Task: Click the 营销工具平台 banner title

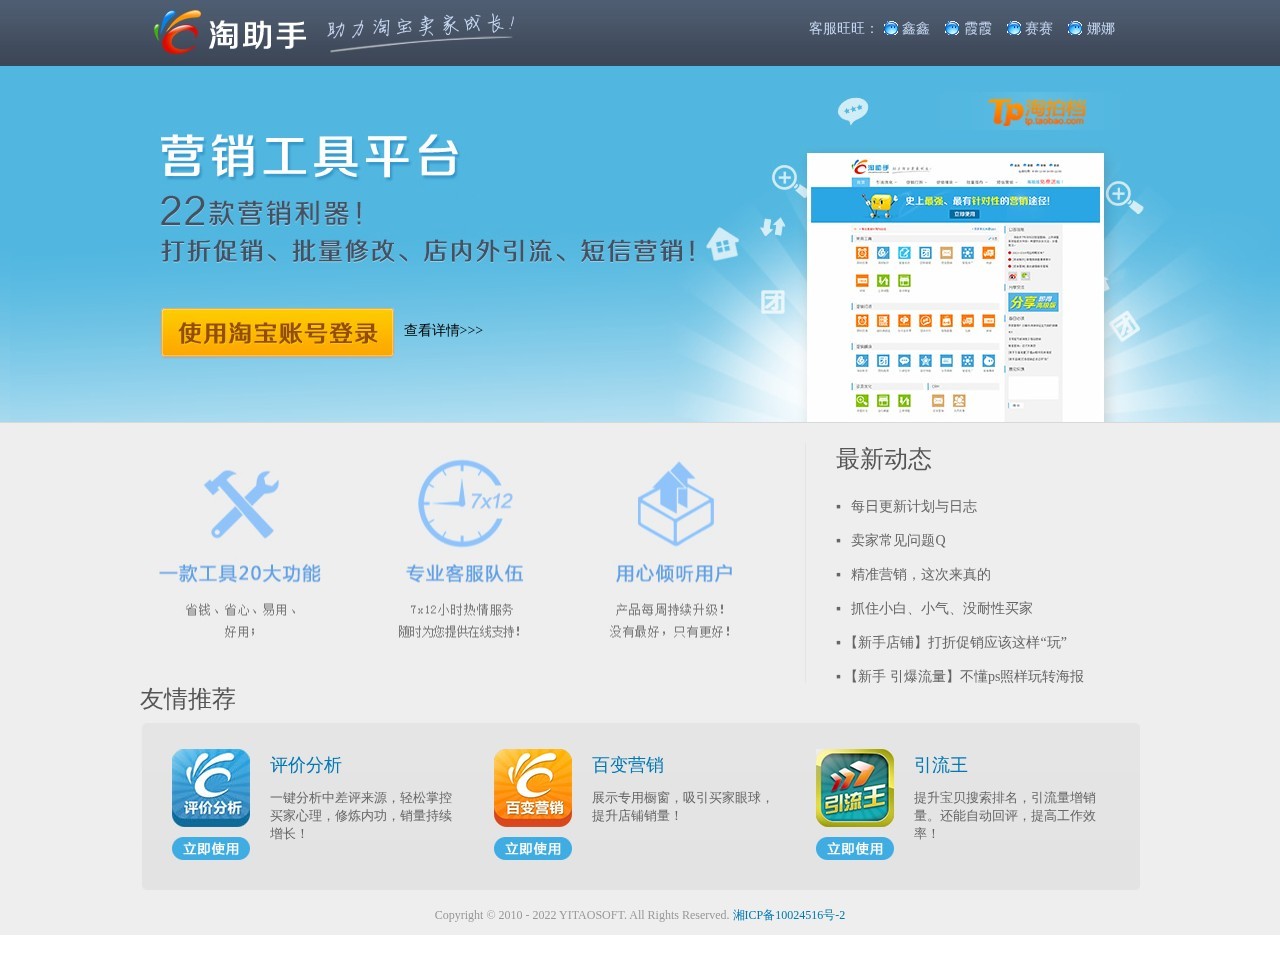Action: tap(310, 157)
